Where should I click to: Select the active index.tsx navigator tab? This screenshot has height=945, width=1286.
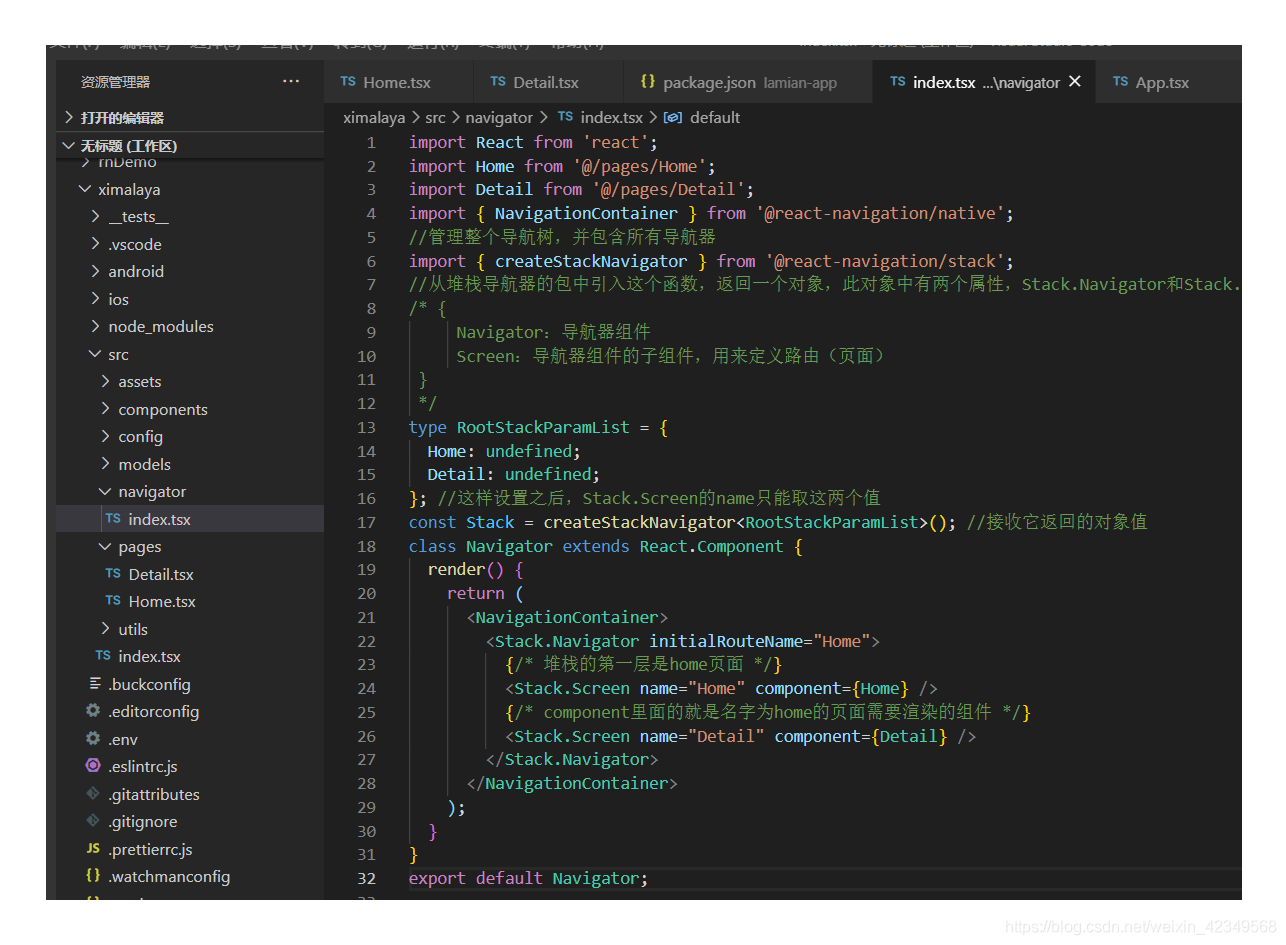point(984,82)
